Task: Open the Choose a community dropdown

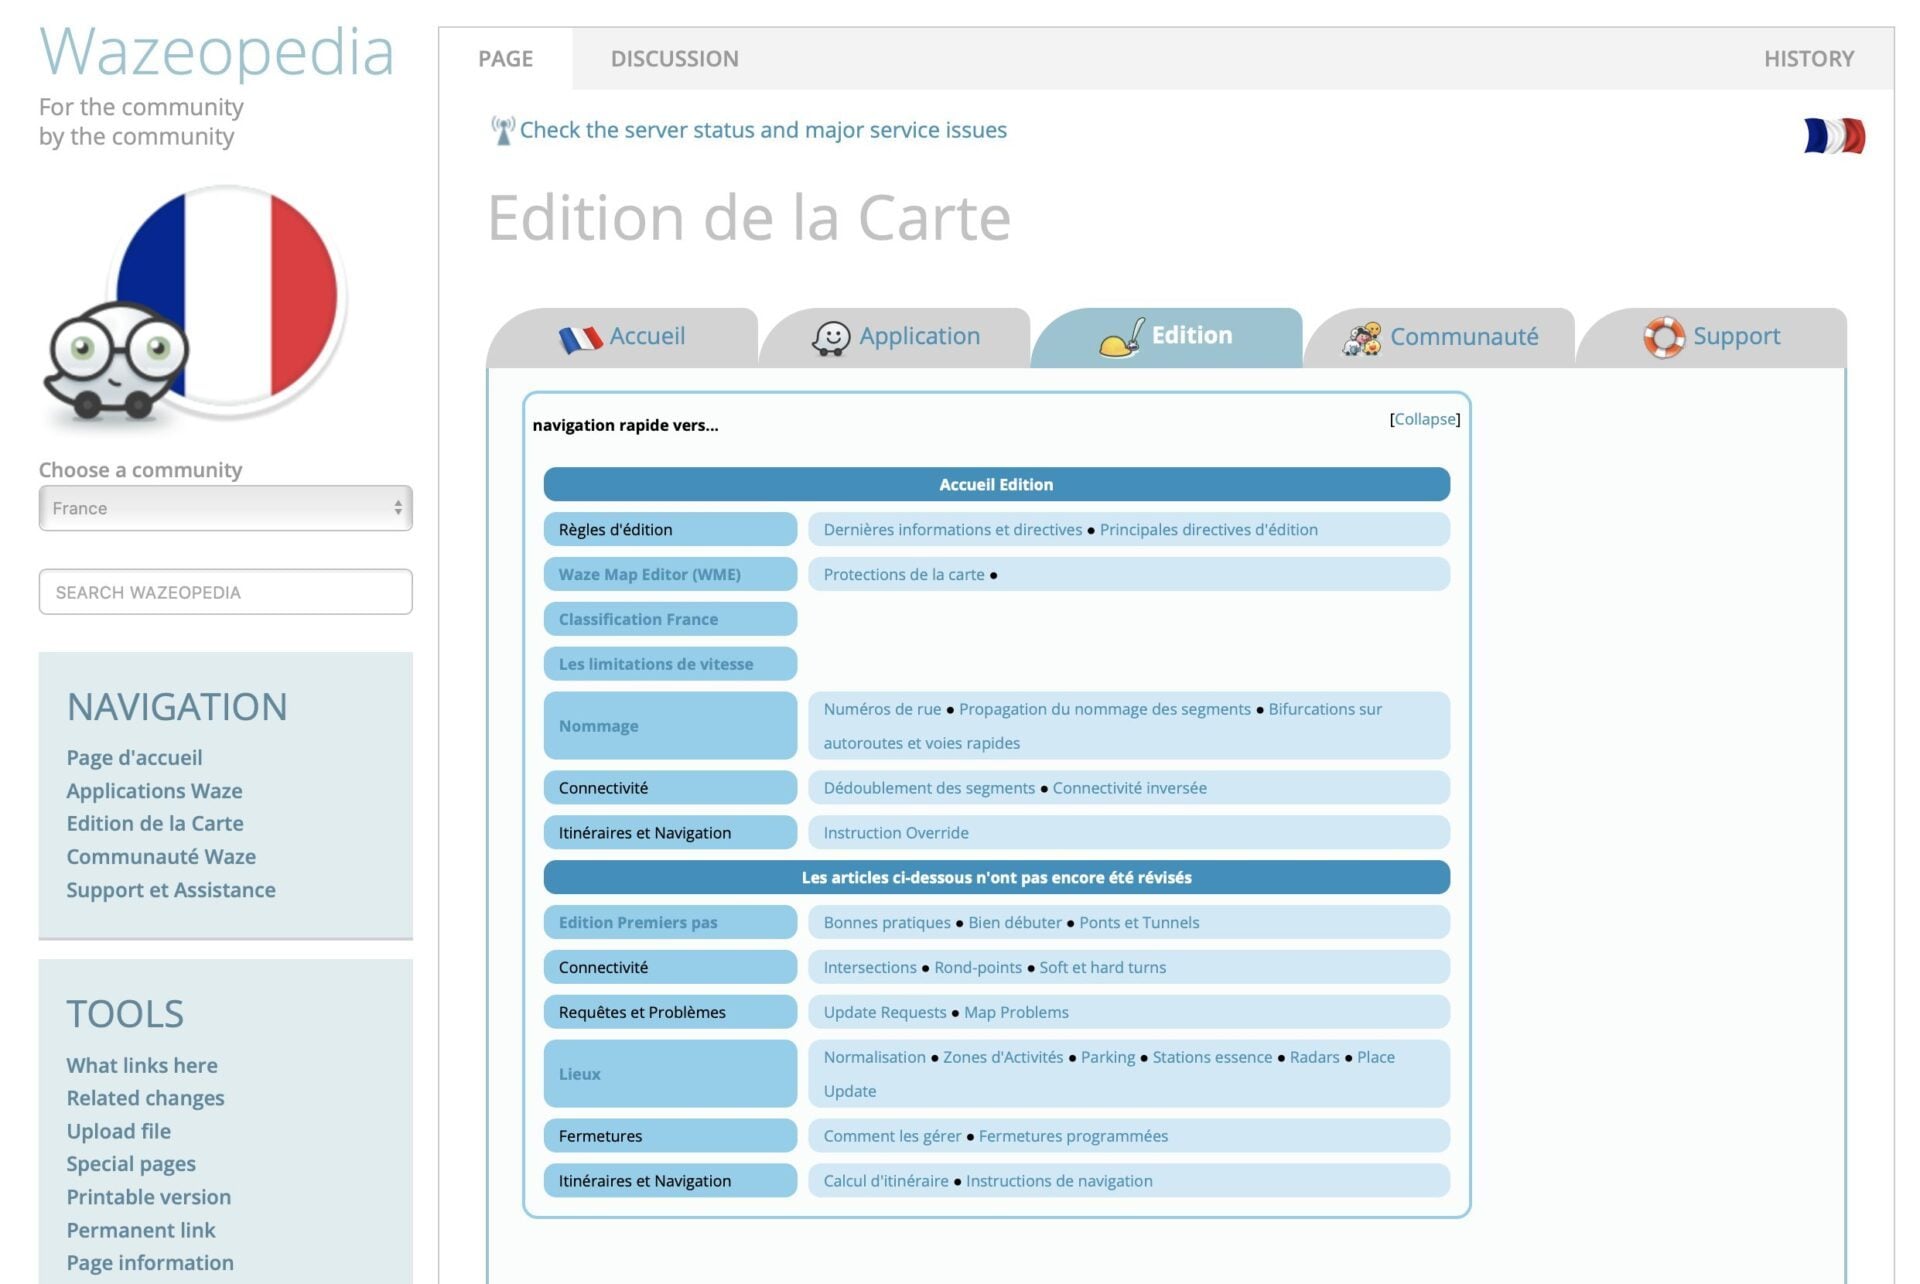Action: 225,508
